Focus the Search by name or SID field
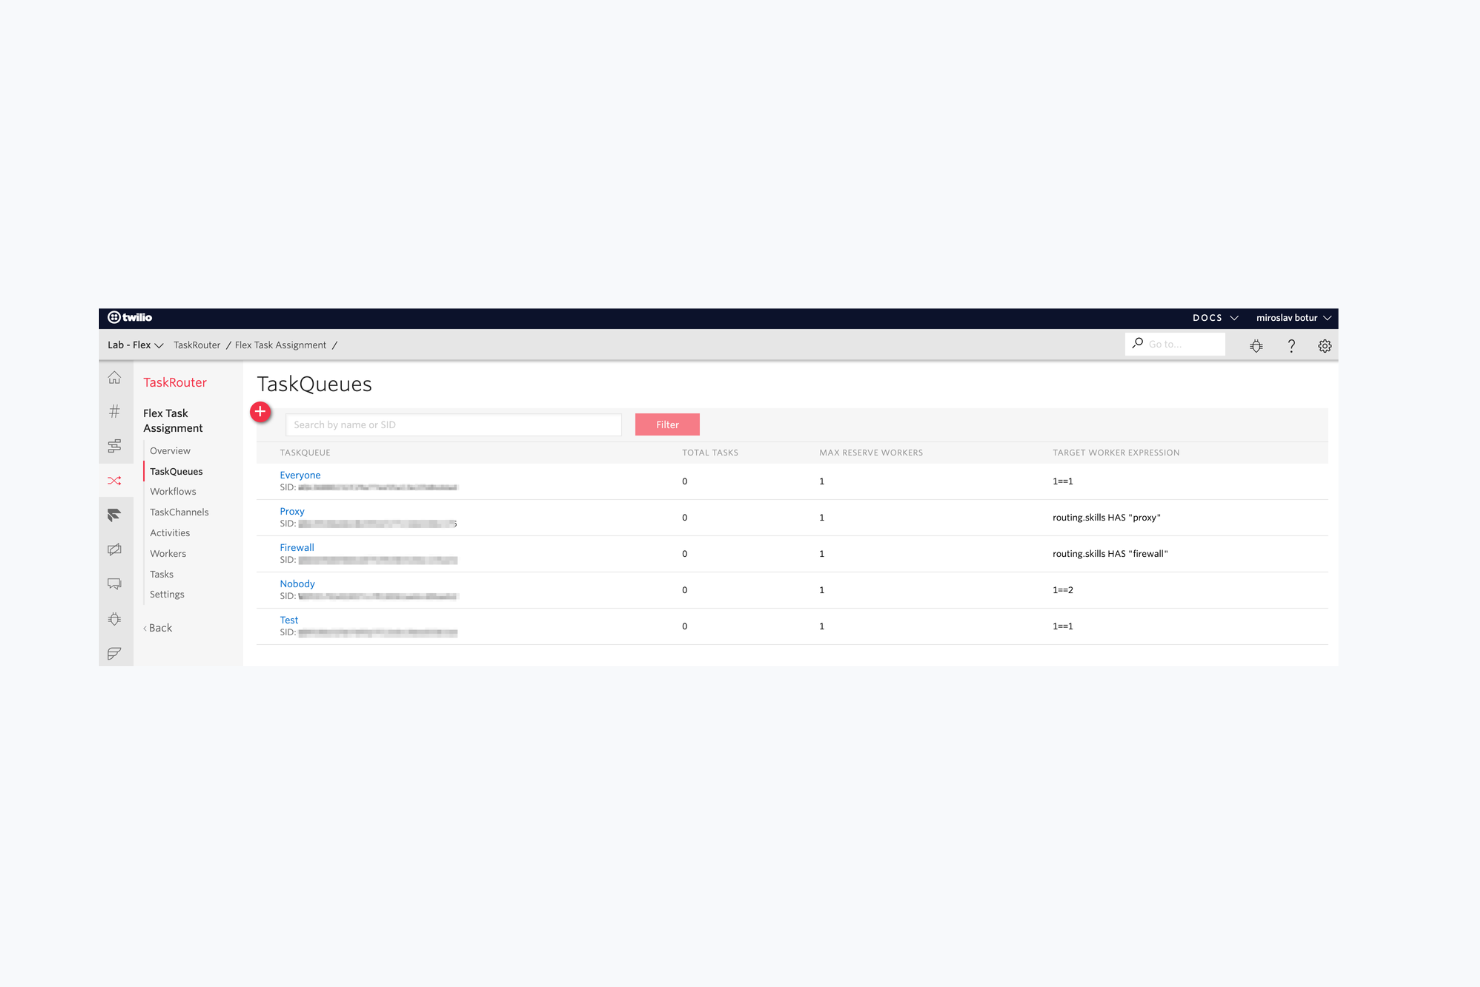This screenshot has width=1480, height=987. 454,425
